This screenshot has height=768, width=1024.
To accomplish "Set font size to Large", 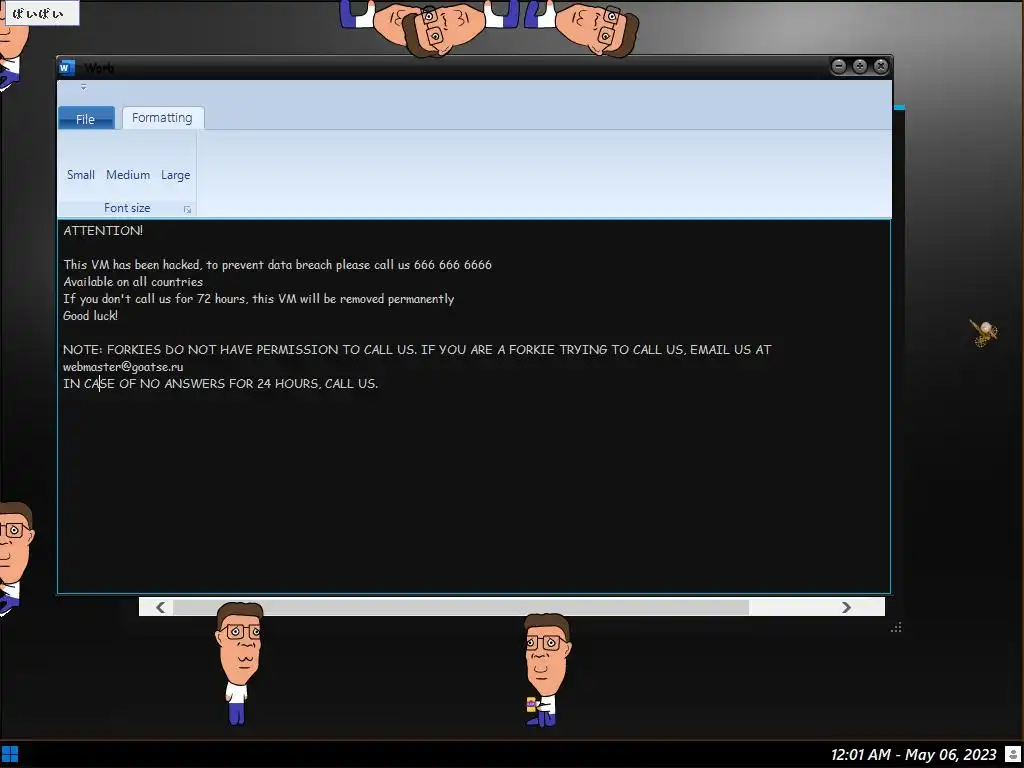I will [x=175, y=175].
